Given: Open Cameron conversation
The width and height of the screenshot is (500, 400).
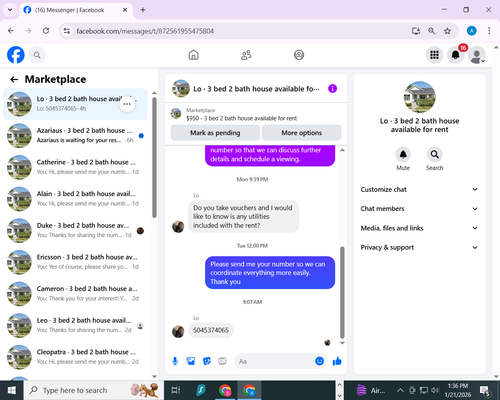Looking at the screenshot, I should [75, 294].
